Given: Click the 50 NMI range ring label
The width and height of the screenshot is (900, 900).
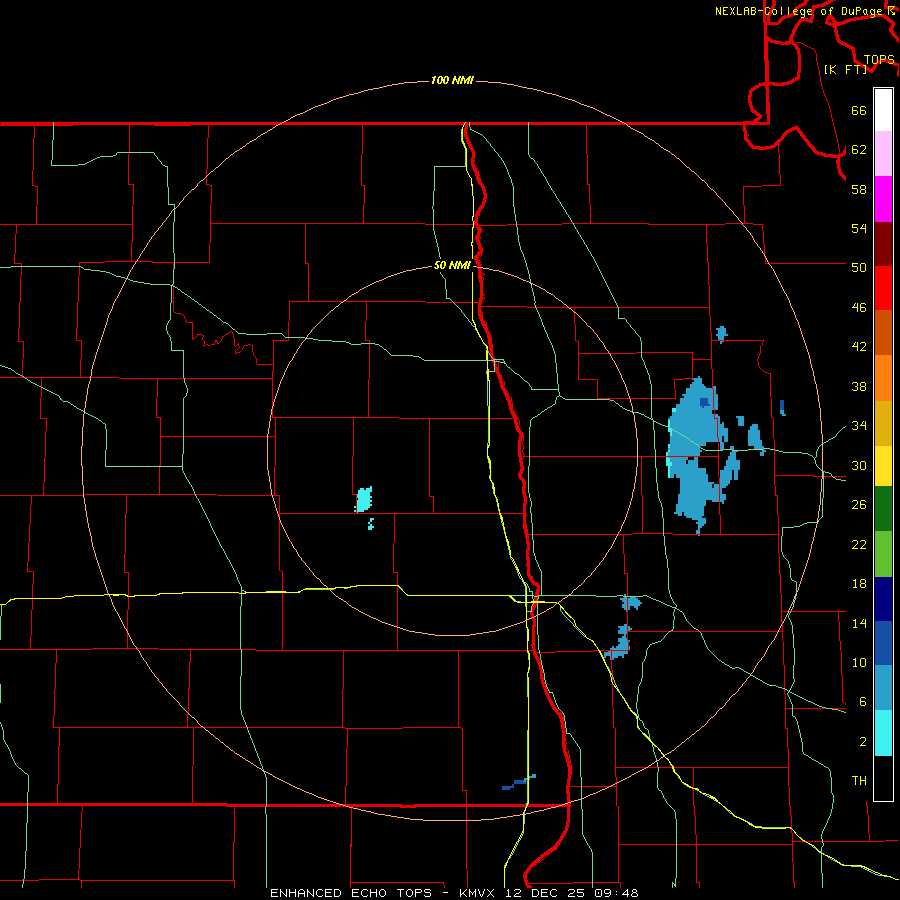Looking at the screenshot, I should tap(452, 265).
